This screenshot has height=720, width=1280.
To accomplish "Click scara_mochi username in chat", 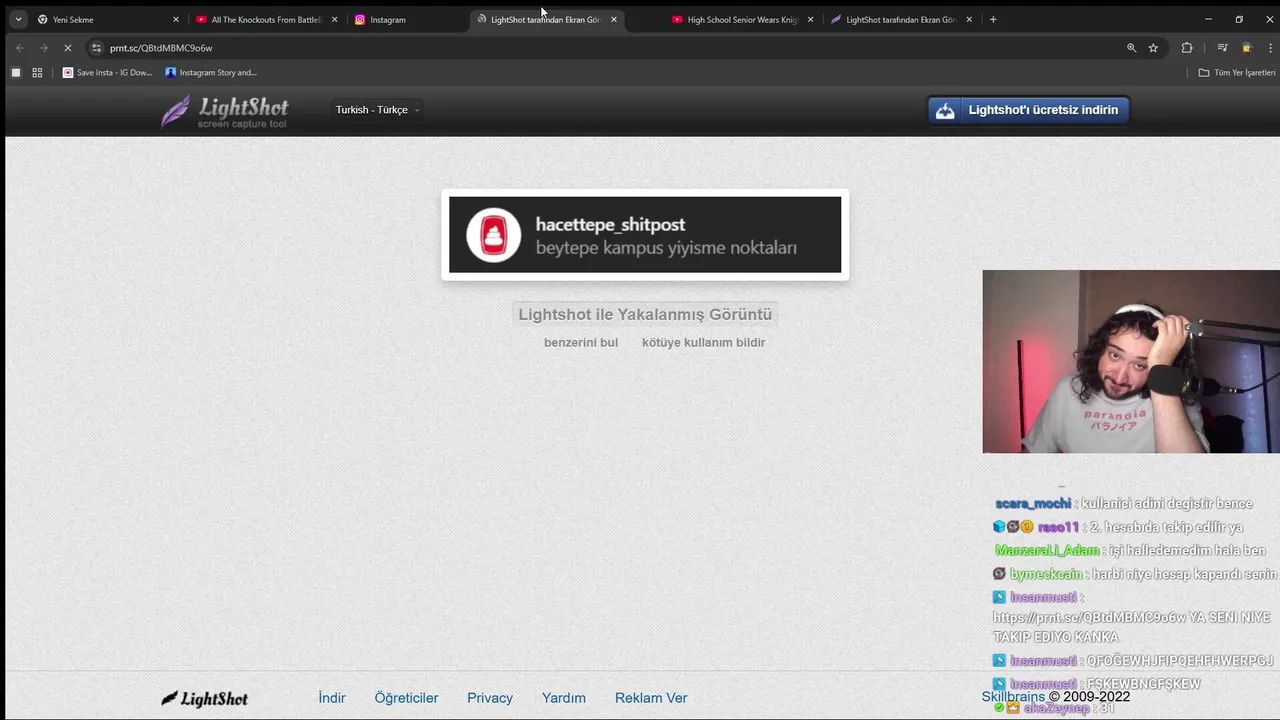I will 1033,504.
